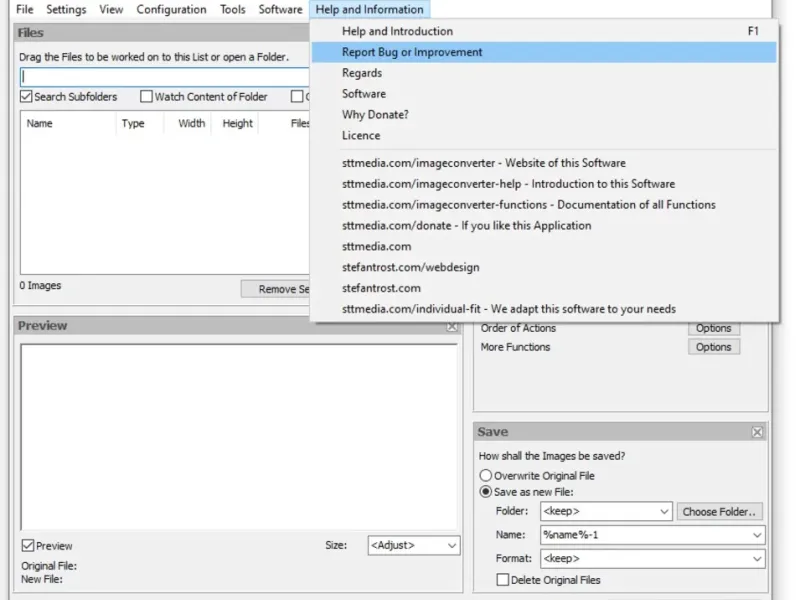
Task: Open Options for More Functions
Action: tap(714, 347)
